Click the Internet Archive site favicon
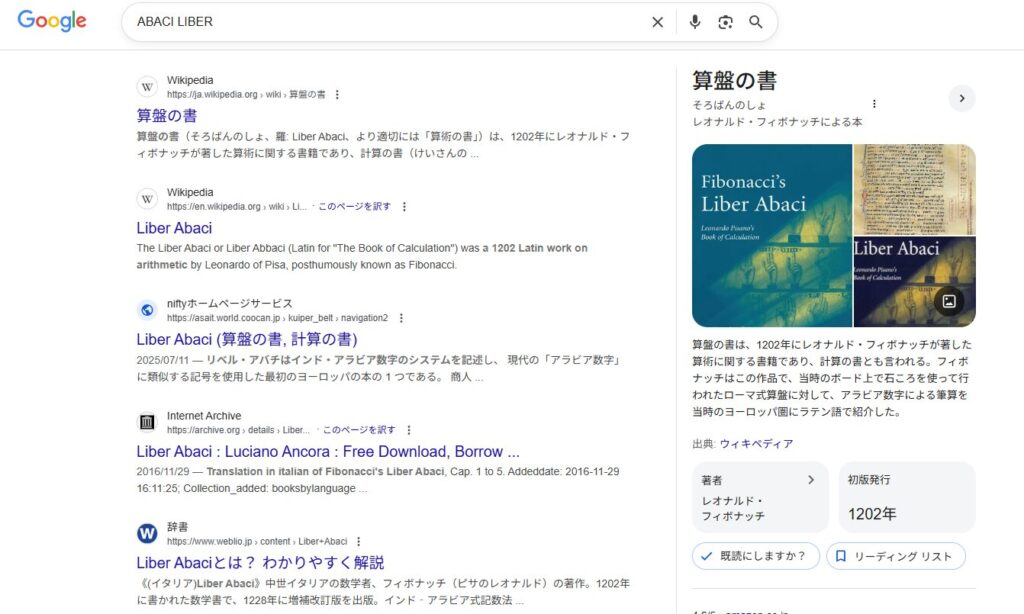 pyautogui.click(x=147, y=422)
